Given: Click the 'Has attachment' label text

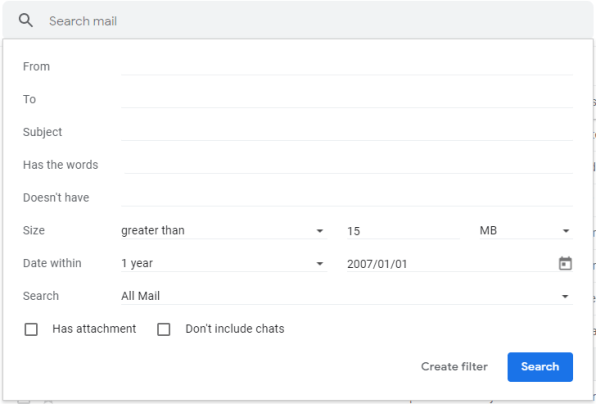Looking at the screenshot, I should click(x=94, y=329).
